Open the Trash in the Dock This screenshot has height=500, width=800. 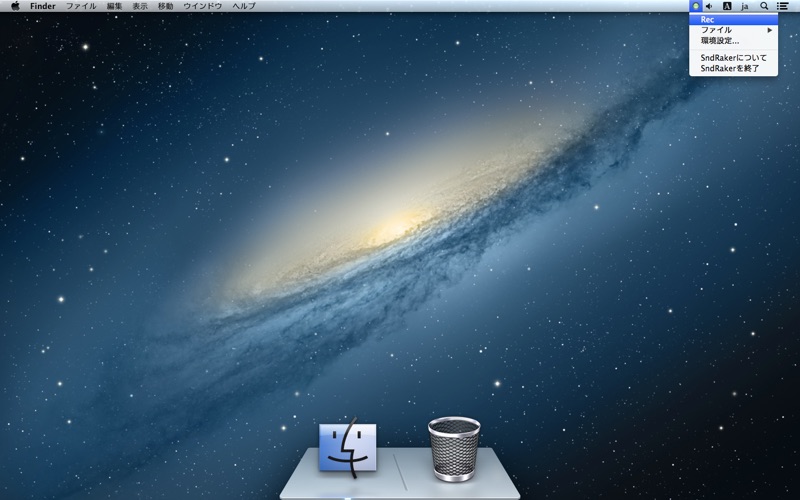click(x=454, y=449)
